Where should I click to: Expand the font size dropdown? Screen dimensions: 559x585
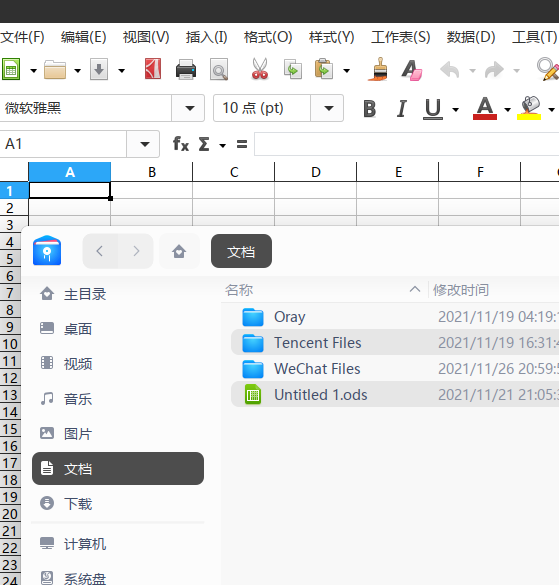click(x=328, y=108)
